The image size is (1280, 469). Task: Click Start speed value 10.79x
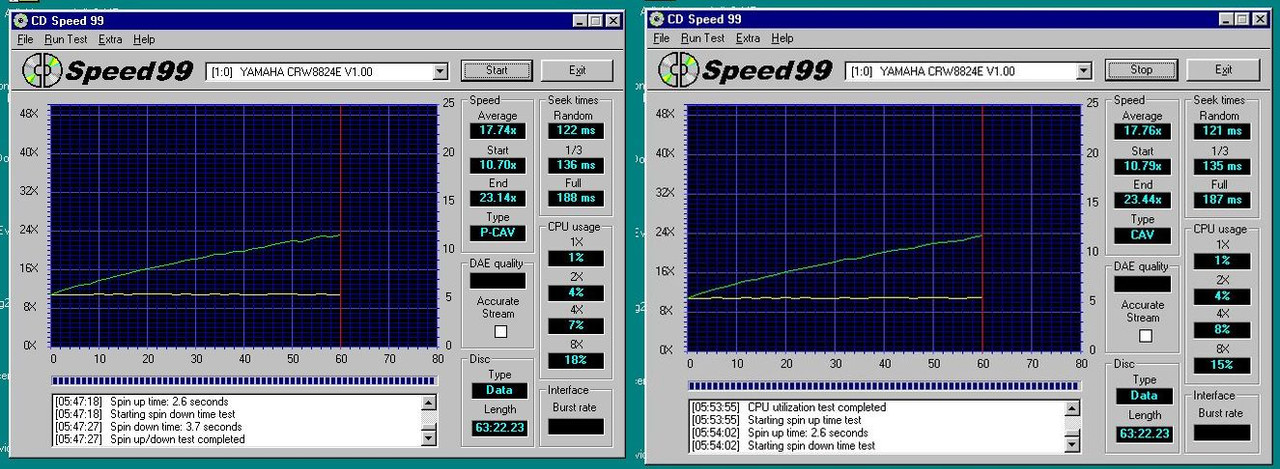click(x=1142, y=167)
